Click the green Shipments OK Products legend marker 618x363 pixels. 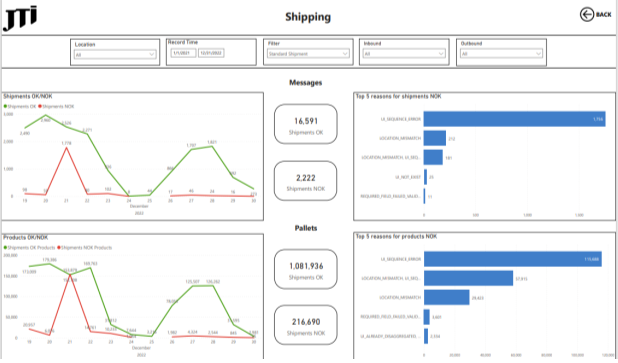(5, 248)
